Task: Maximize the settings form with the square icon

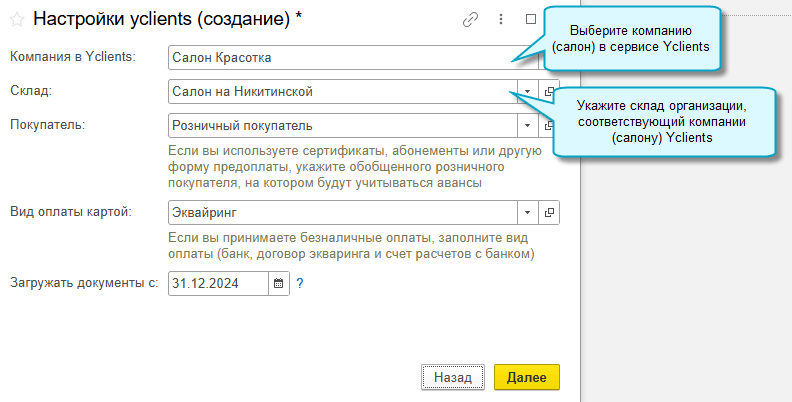Action: tap(531, 19)
